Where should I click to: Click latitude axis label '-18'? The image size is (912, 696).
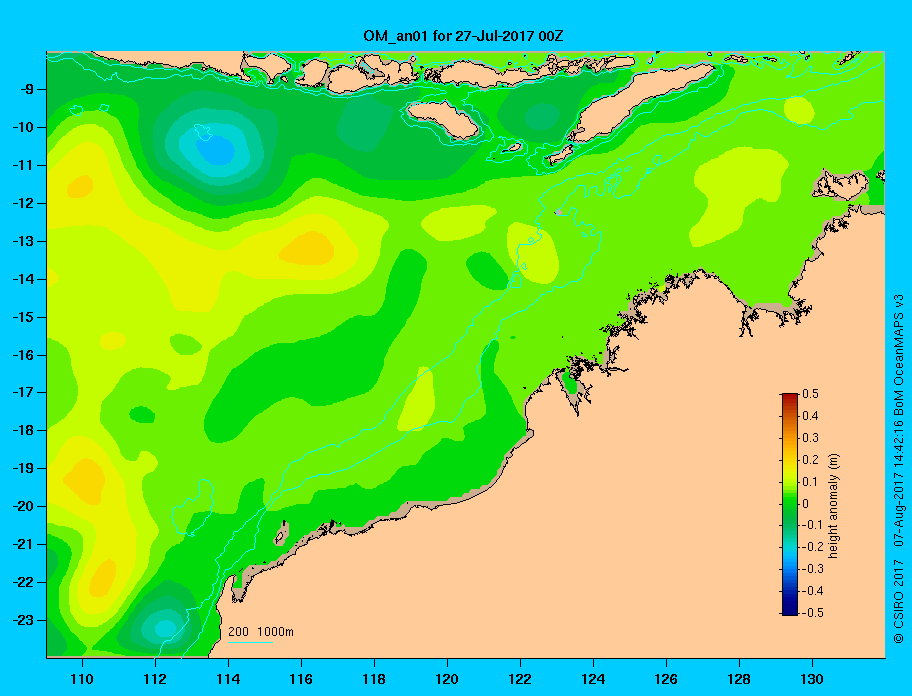click(x=23, y=430)
